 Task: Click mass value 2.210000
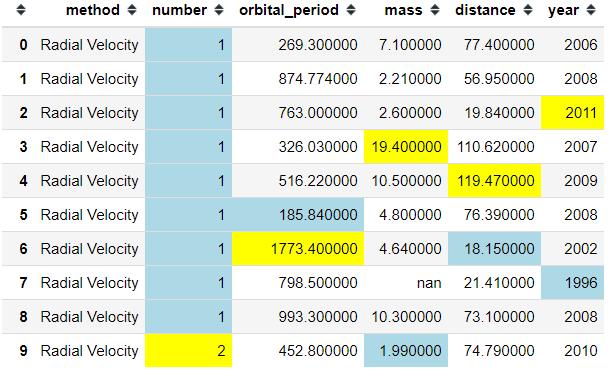coord(410,79)
